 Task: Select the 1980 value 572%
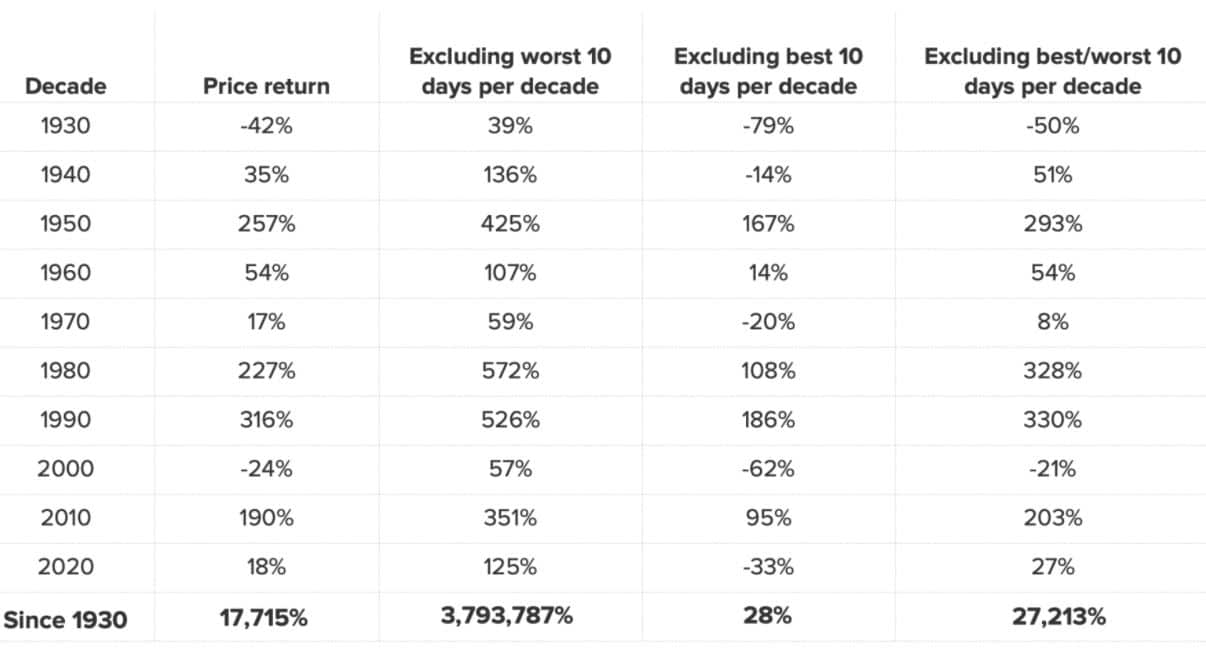(x=511, y=371)
